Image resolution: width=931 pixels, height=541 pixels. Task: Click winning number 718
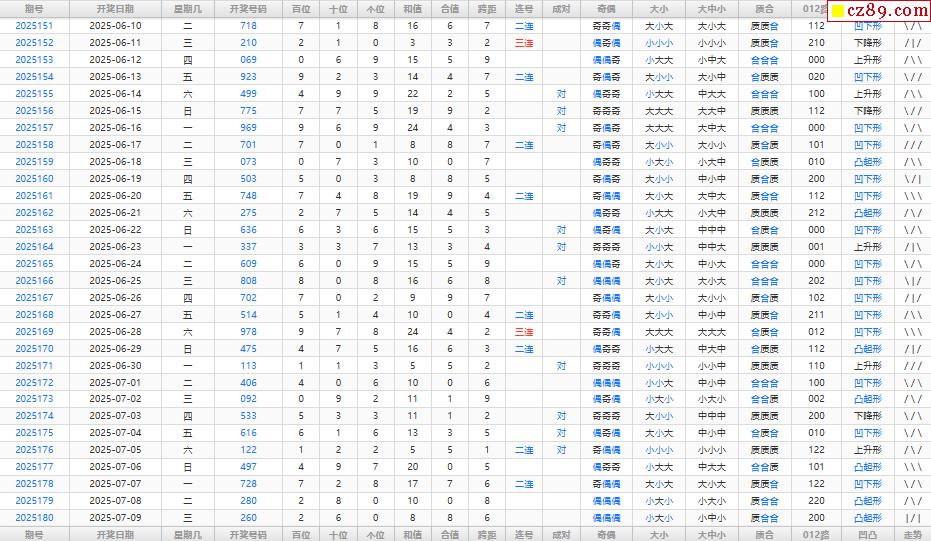tap(248, 26)
